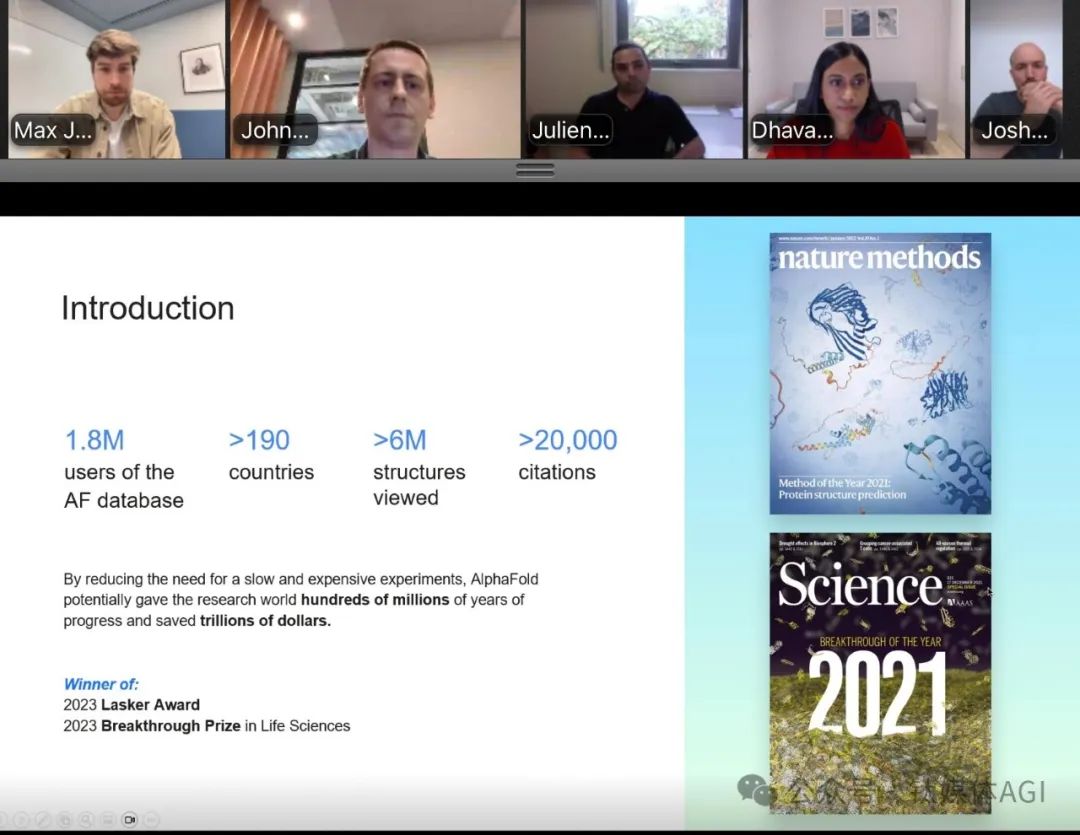Image resolution: width=1080 pixels, height=835 pixels.
Task: Click the Science 2021 magazine cover
Action: (x=880, y=672)
